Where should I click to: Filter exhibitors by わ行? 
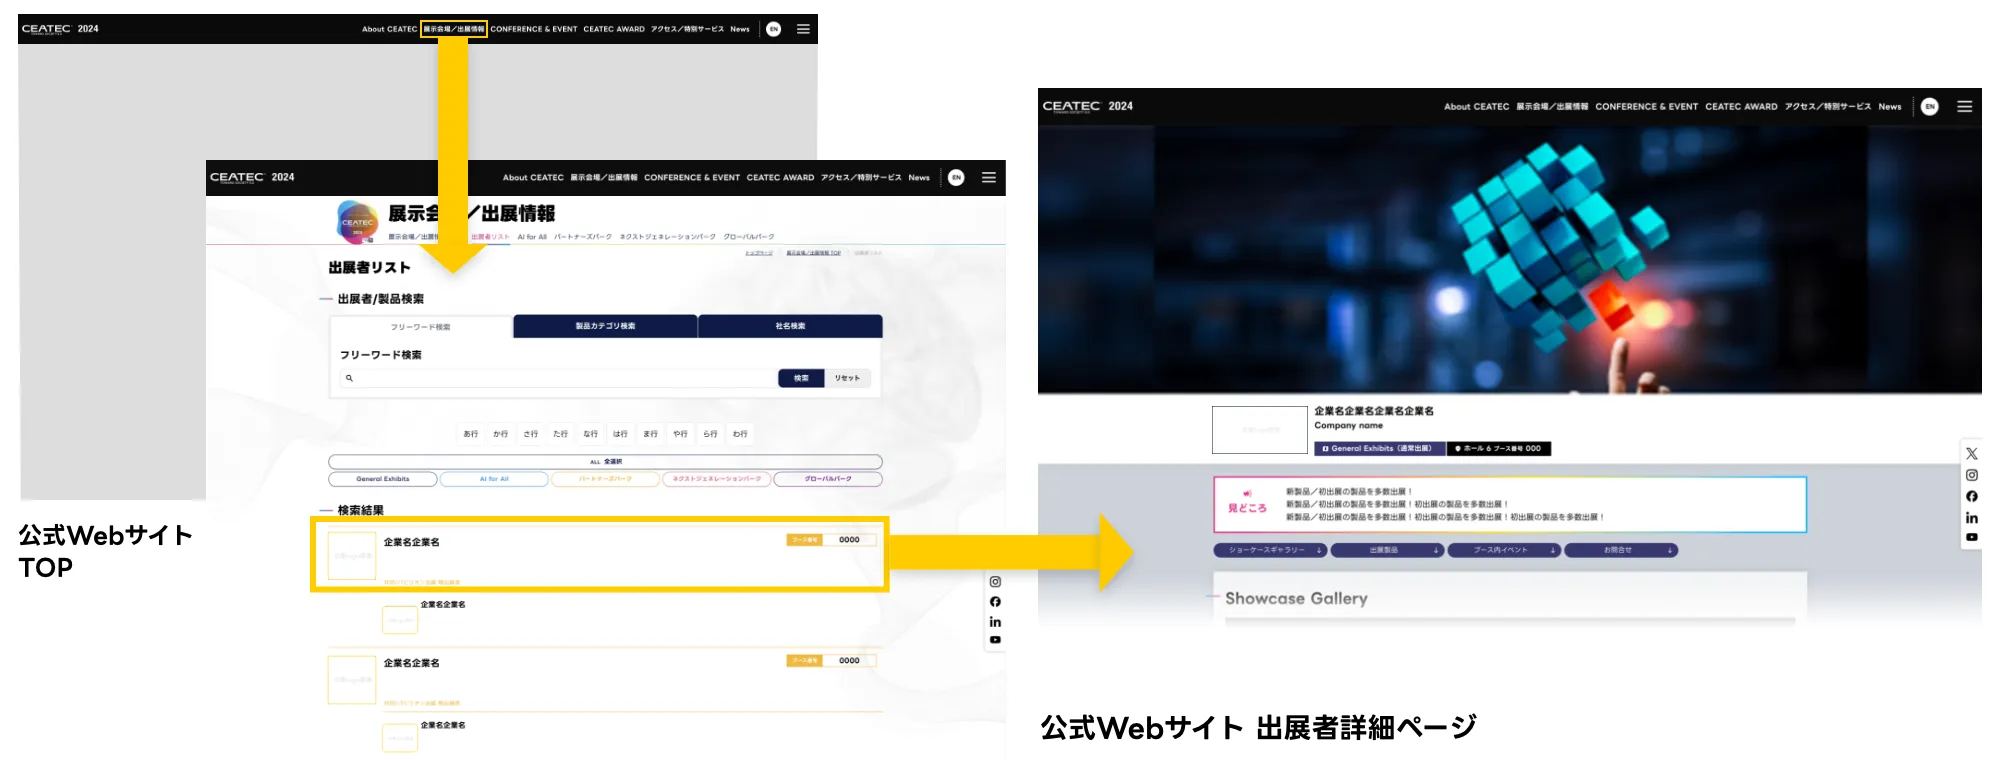740,434
